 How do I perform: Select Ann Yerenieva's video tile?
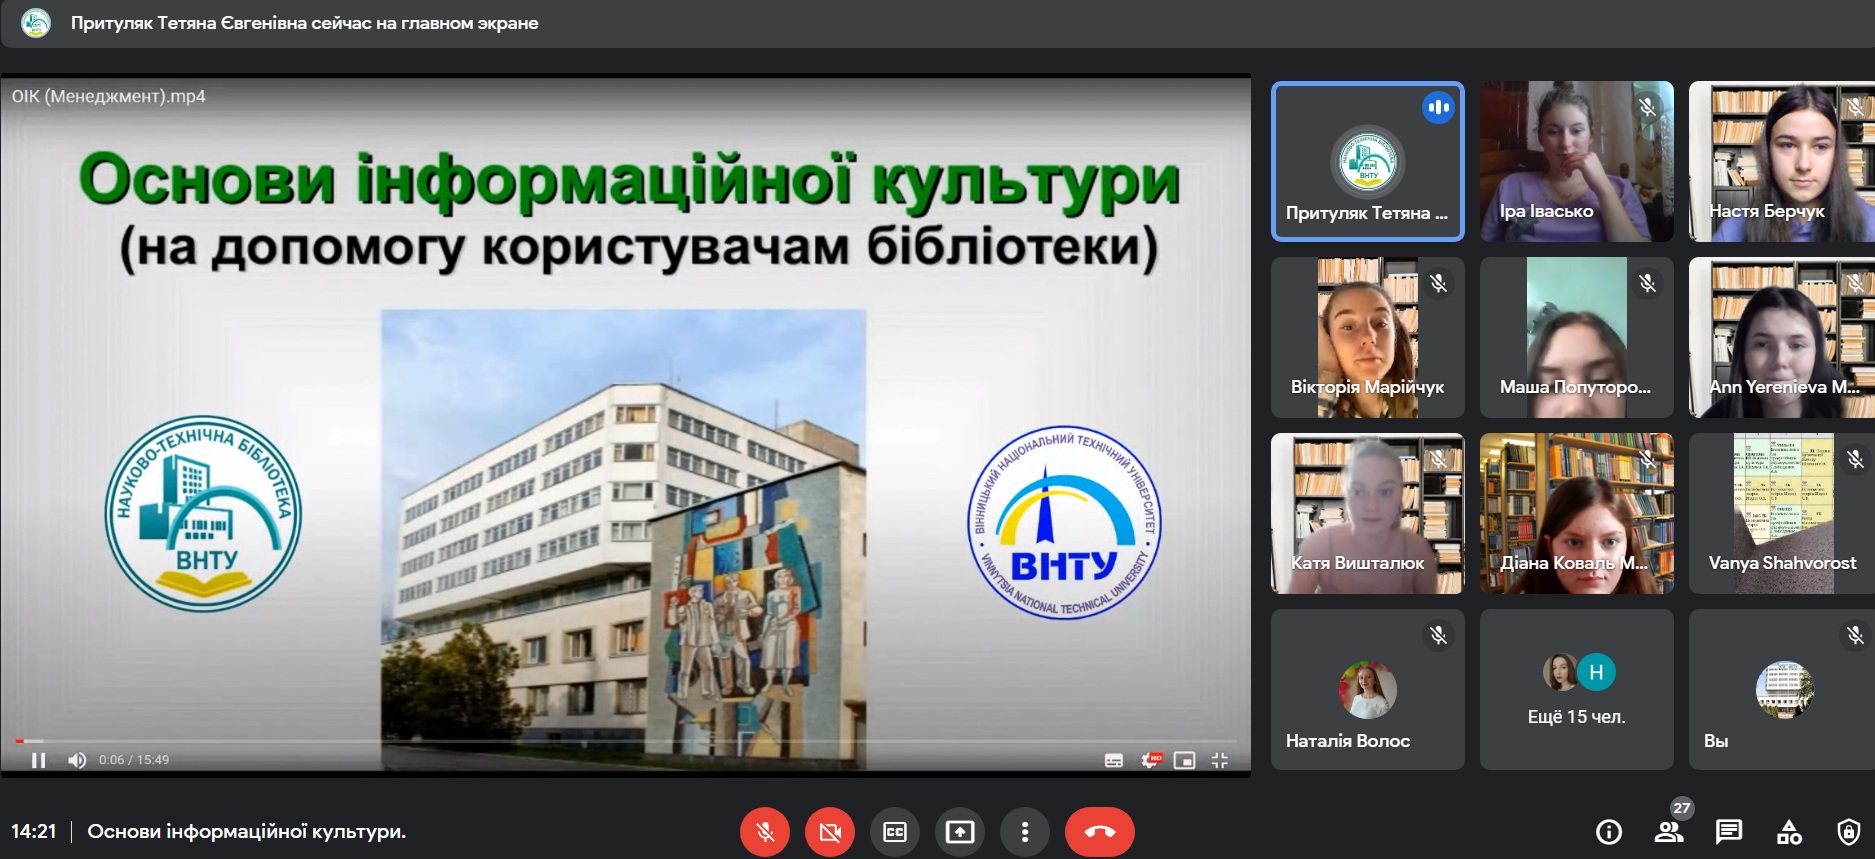1782,338
